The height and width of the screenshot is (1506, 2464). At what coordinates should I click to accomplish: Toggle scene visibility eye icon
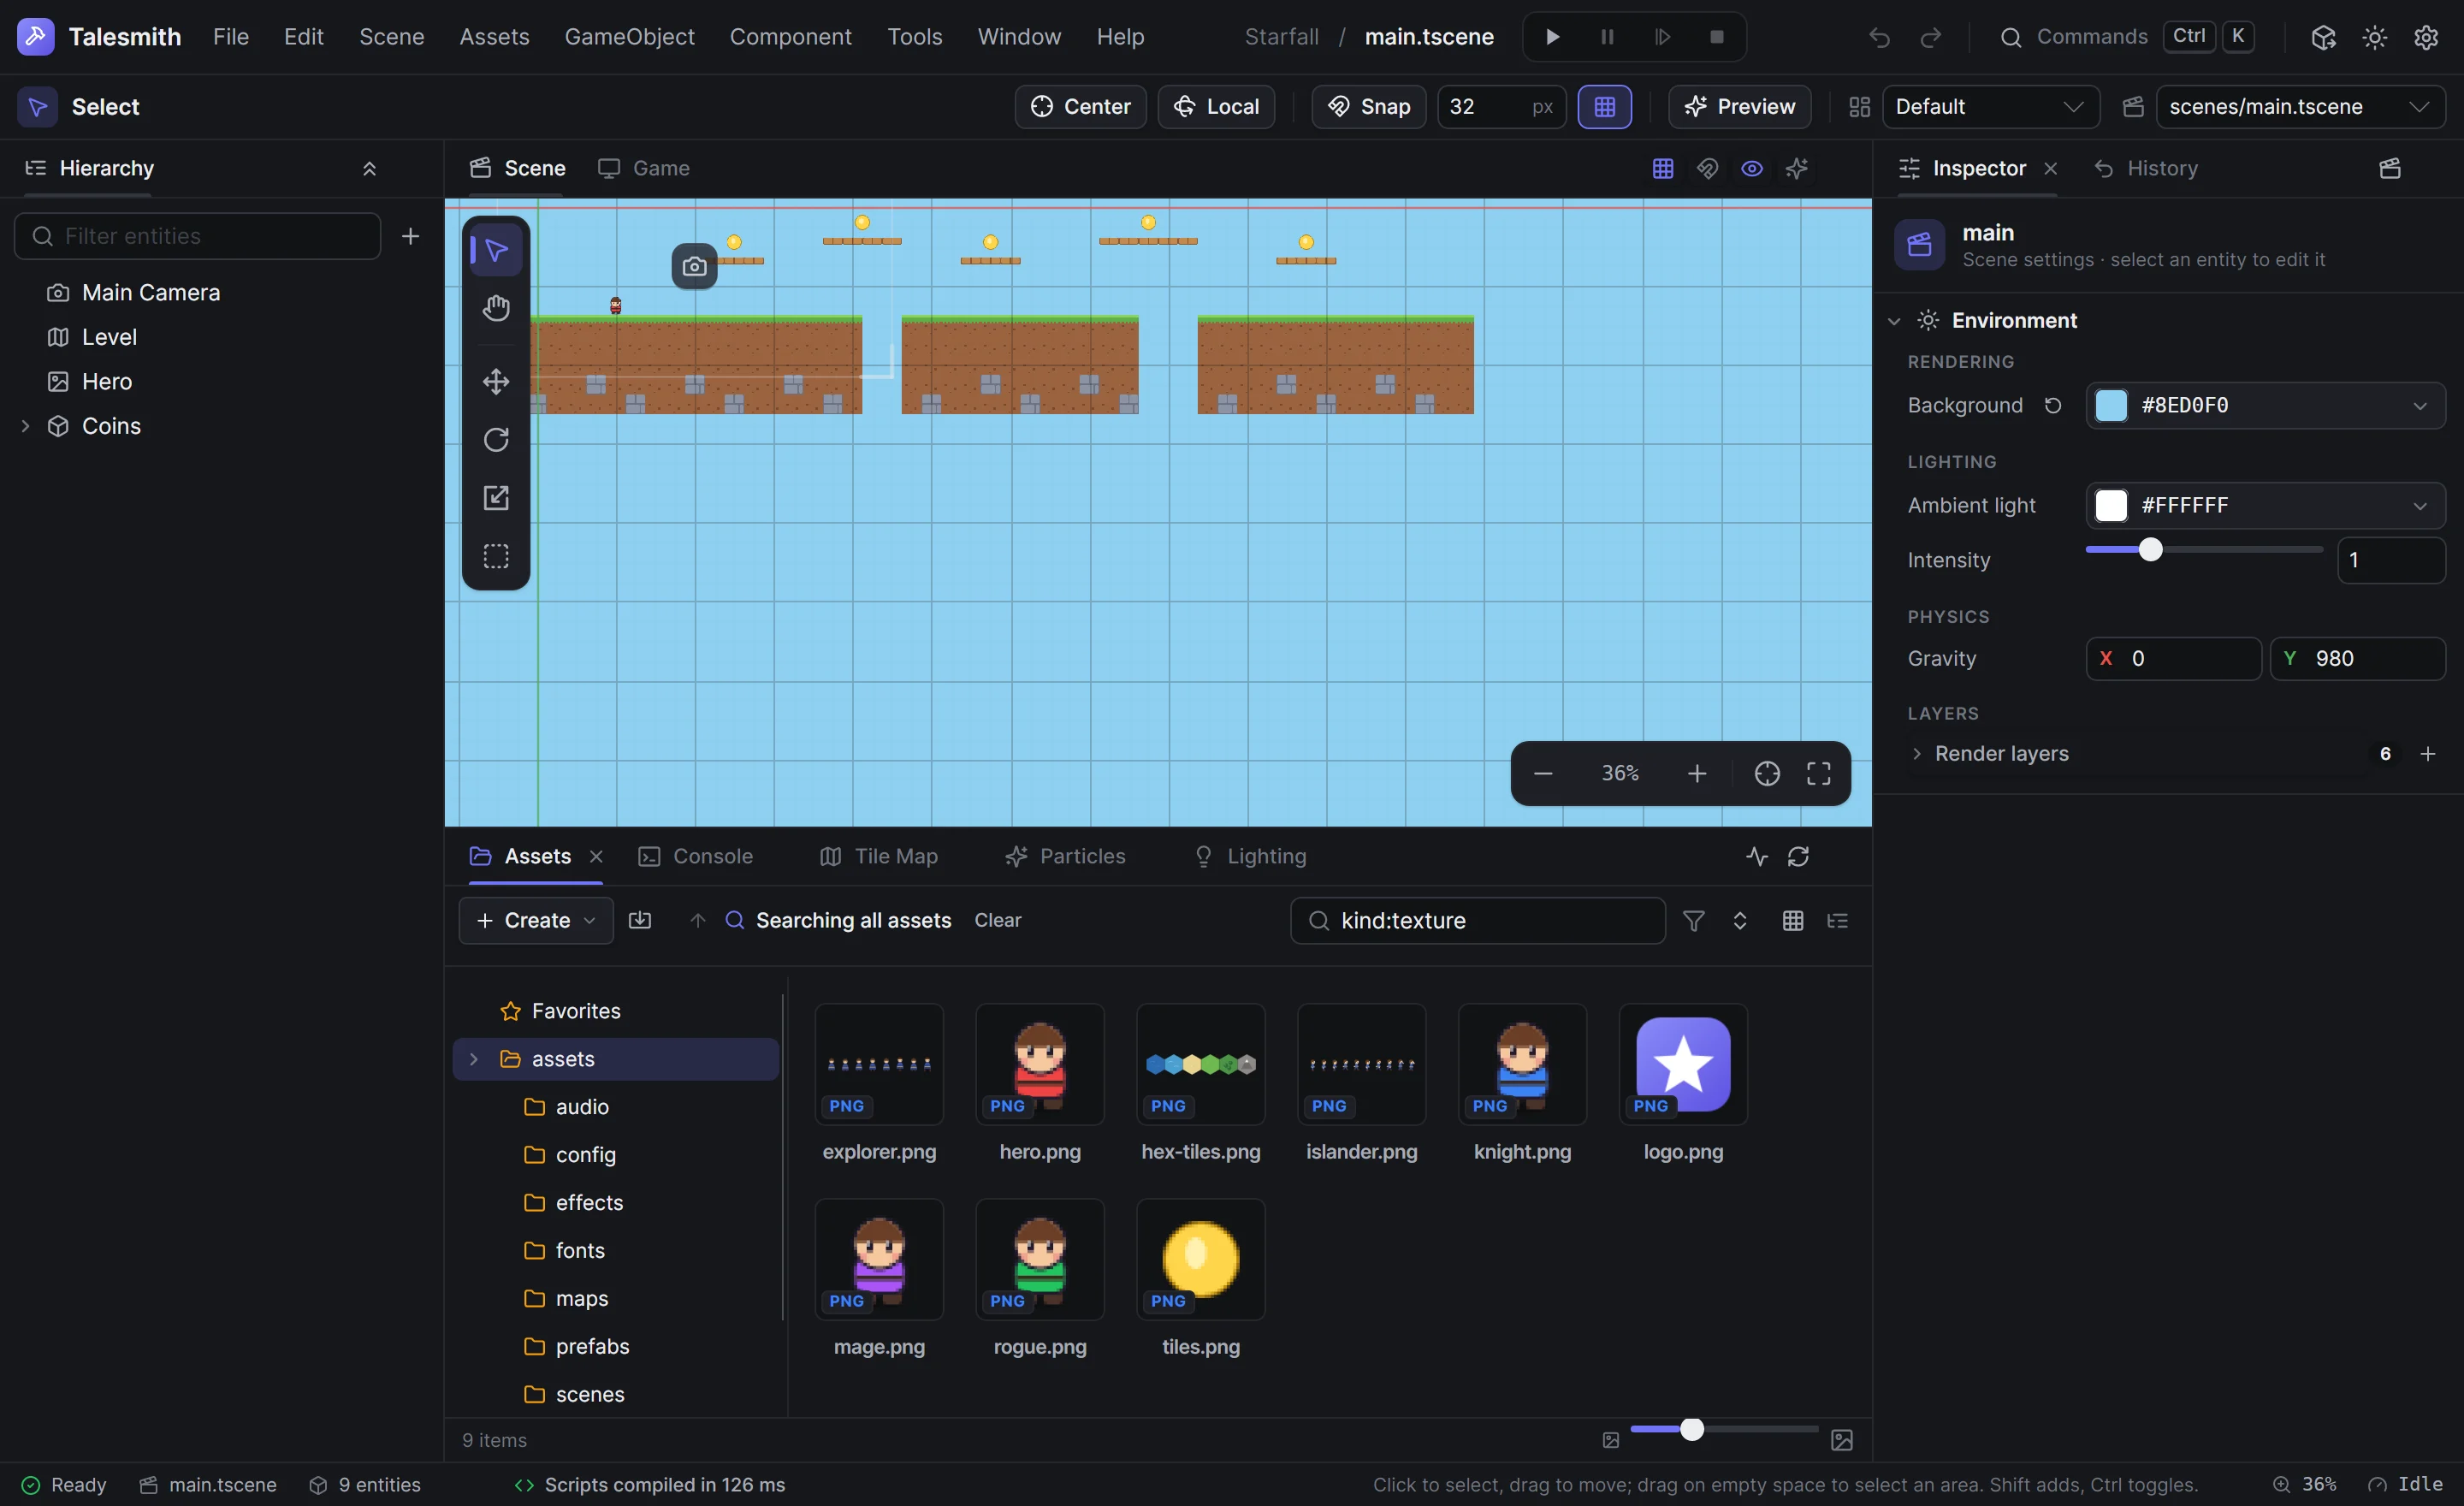(x=1751, y=168)
